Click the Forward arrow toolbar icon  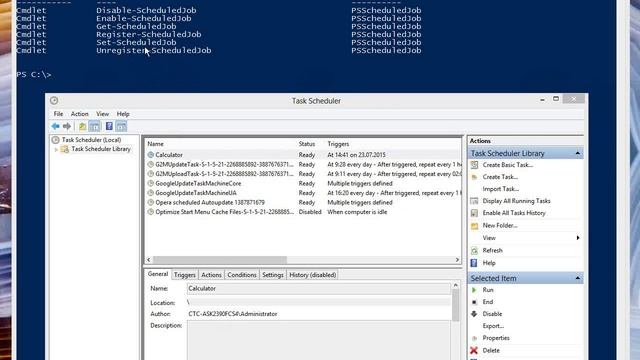coord(67,126)
